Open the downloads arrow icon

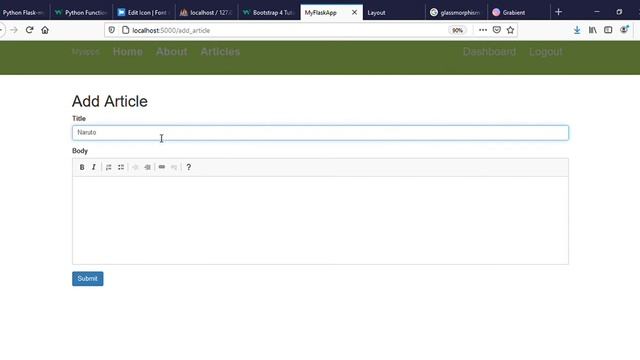[x=577, y=30]
